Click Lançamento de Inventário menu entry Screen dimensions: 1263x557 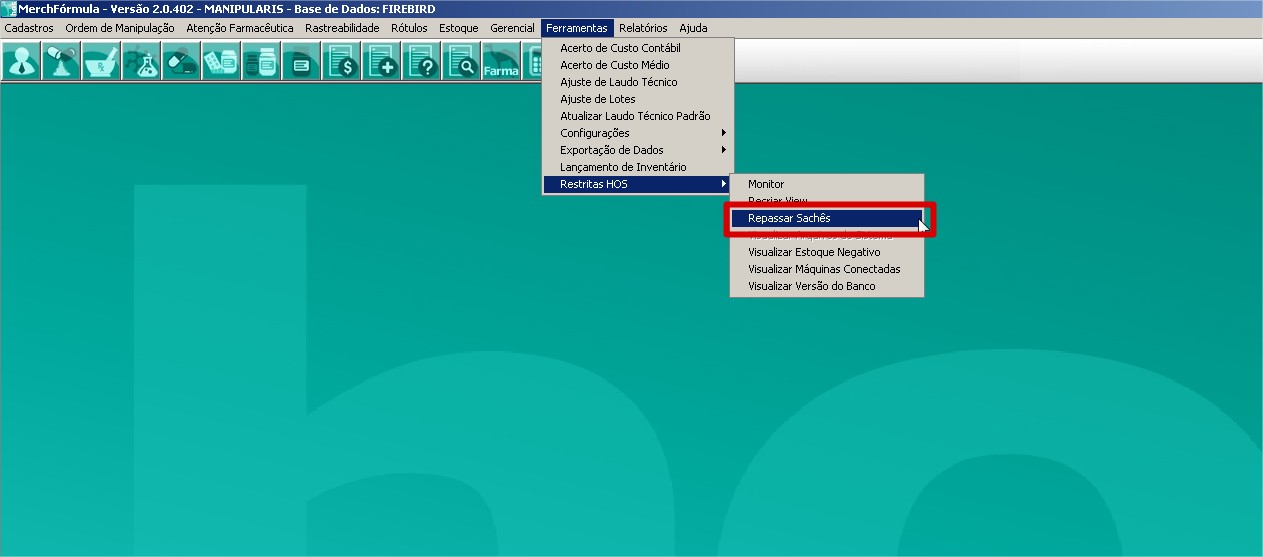[623, 167]
